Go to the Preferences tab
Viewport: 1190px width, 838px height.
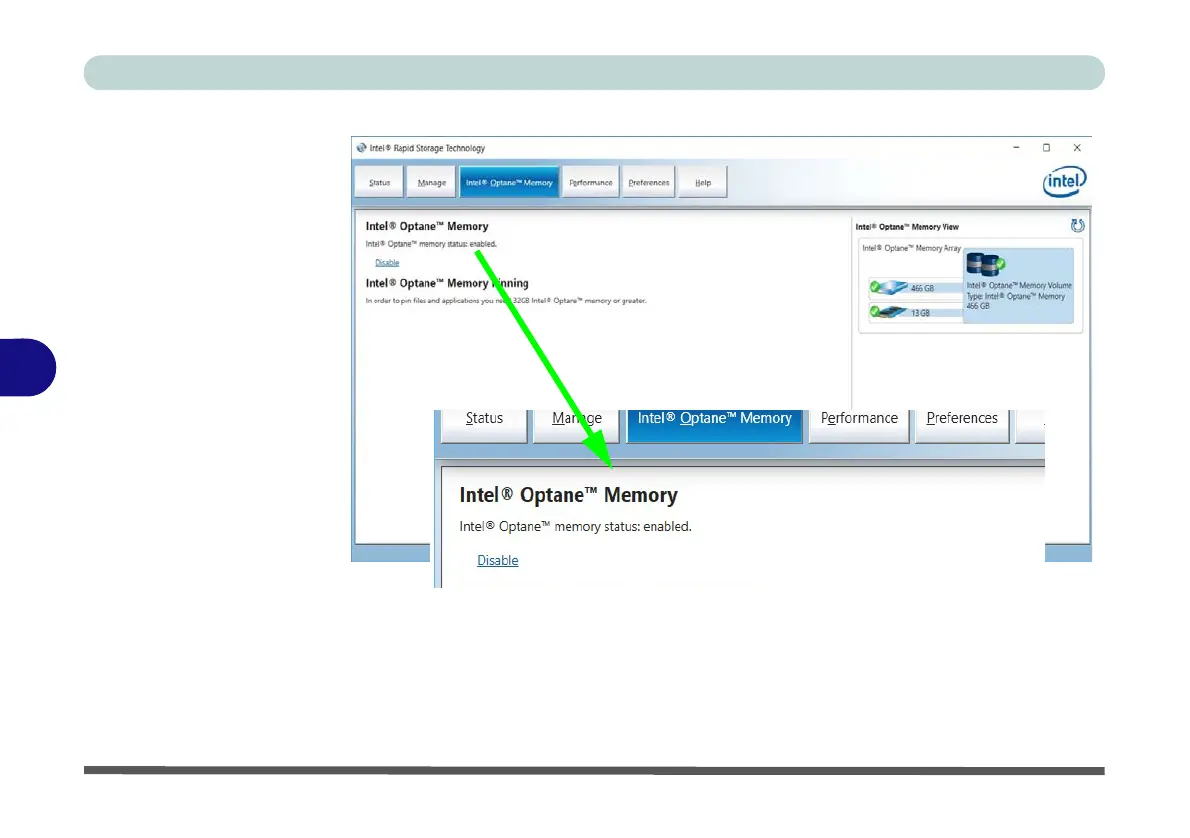point(648,182)
